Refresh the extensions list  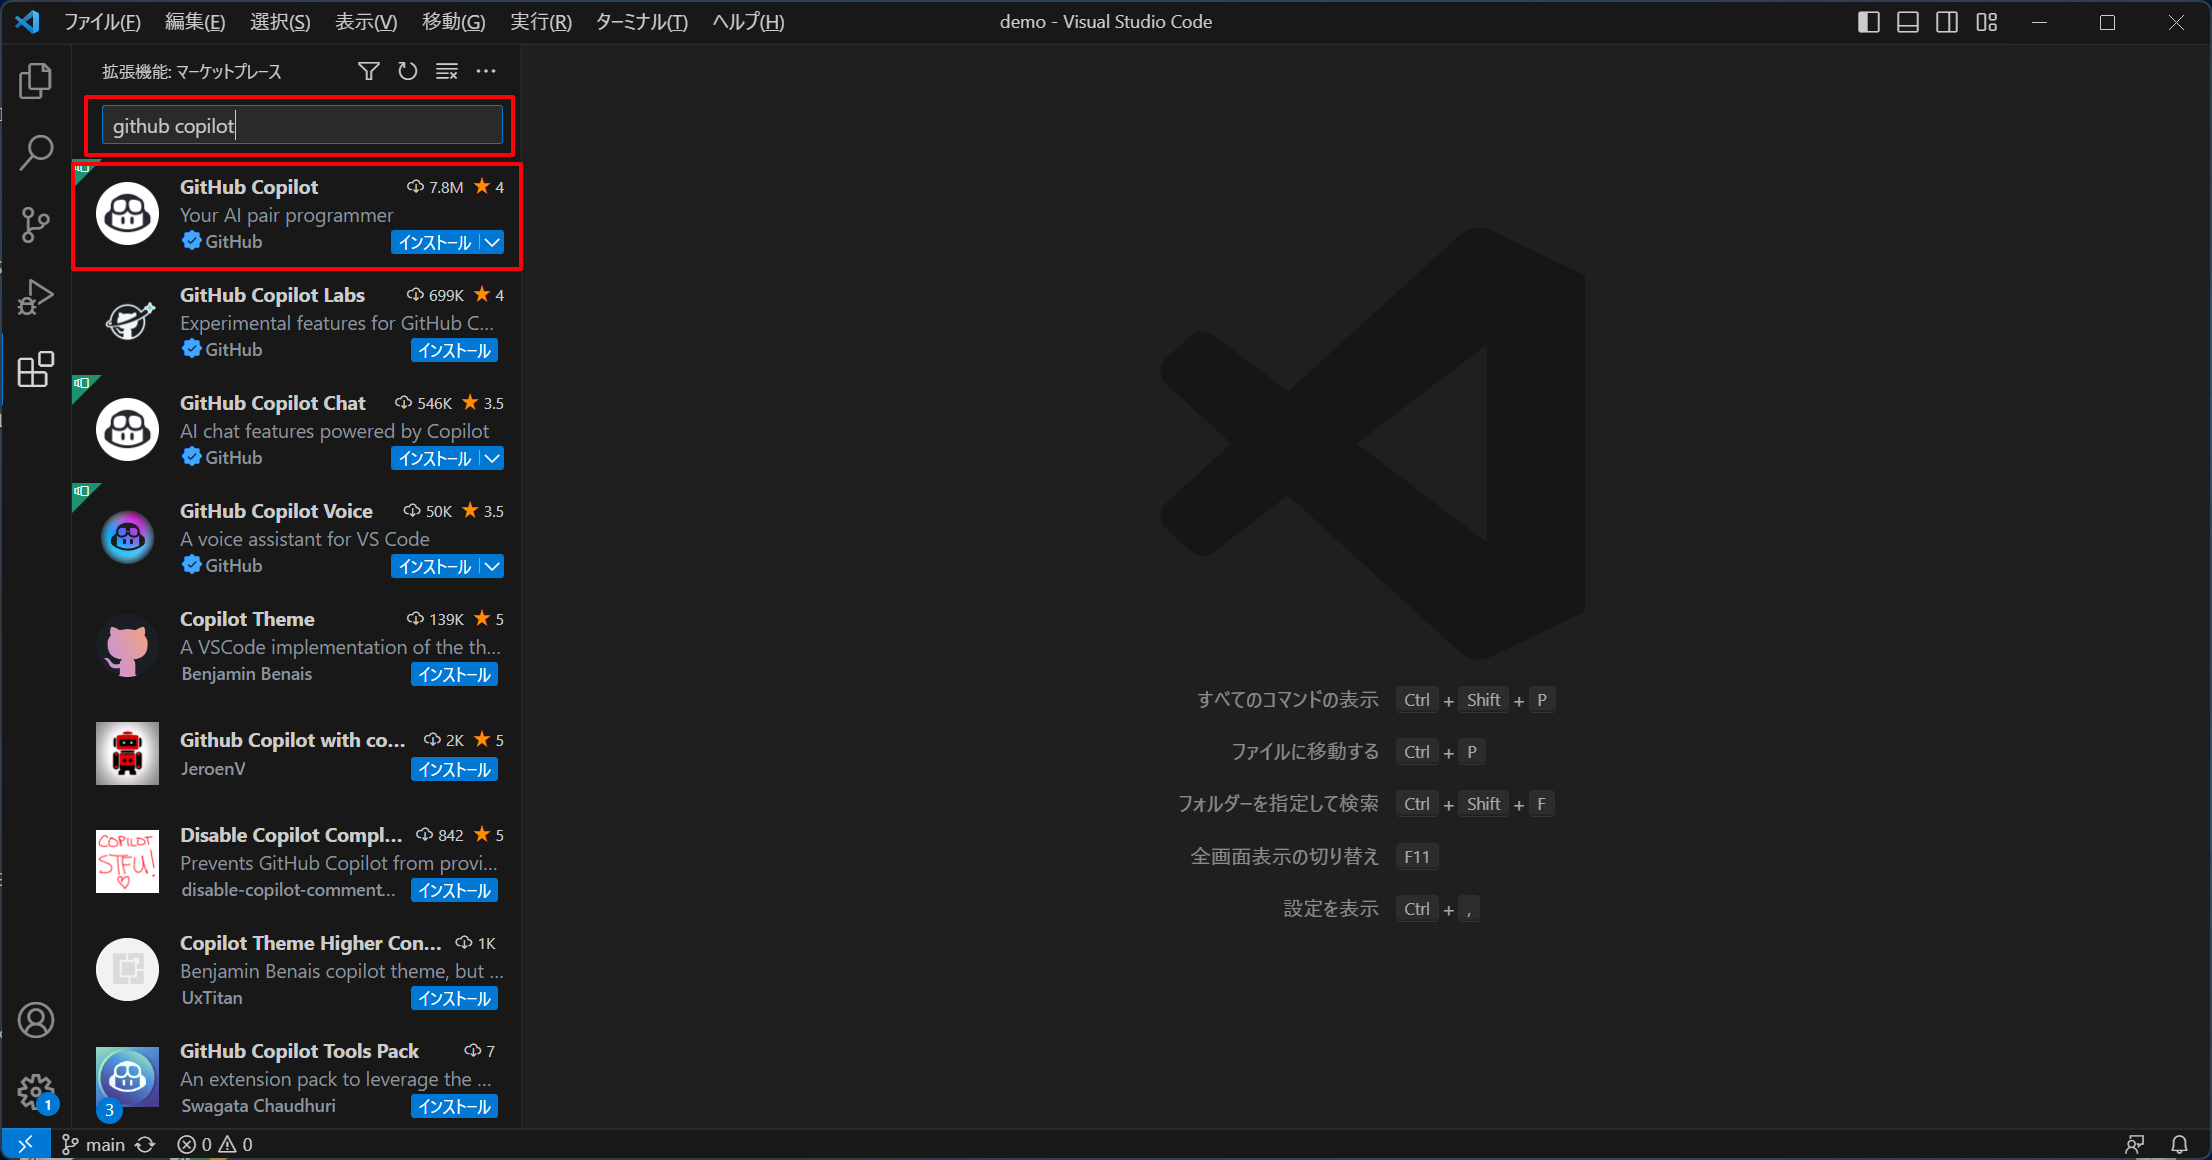pyautogui.click(x=408, y=71)
